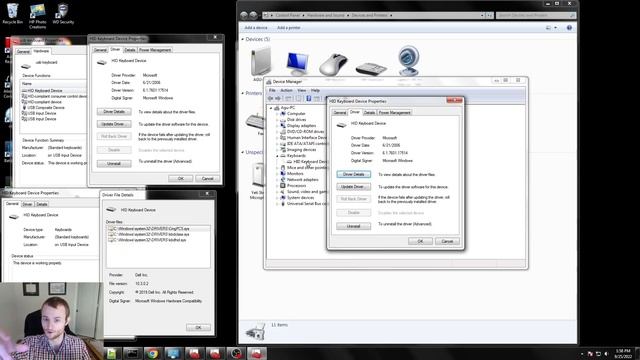Screen dimensions: 640x360
Task: Open Power Management tab in dialog over Device Manager
Action: point(394,113)
